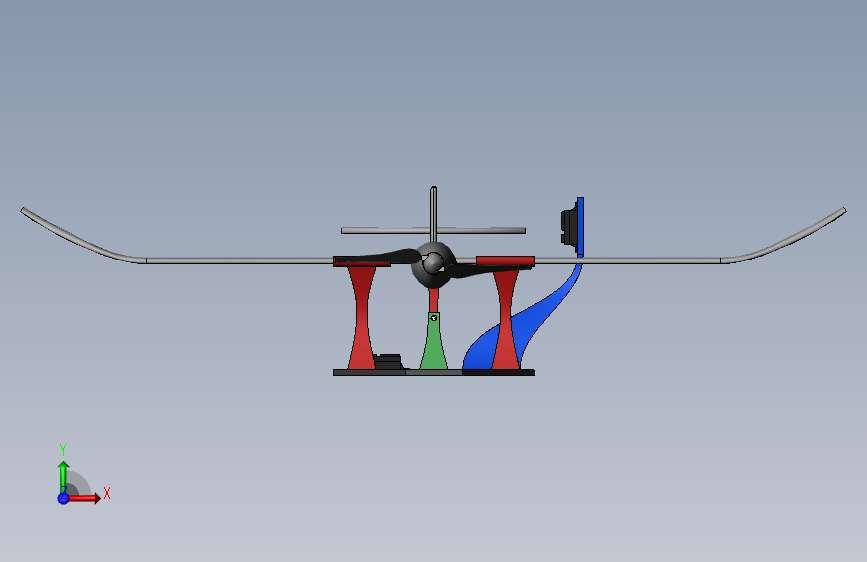The height and width of the screenshot is (562, 867).
Task: Select the upturned right wingtip
Action: [x=785, y=237]
